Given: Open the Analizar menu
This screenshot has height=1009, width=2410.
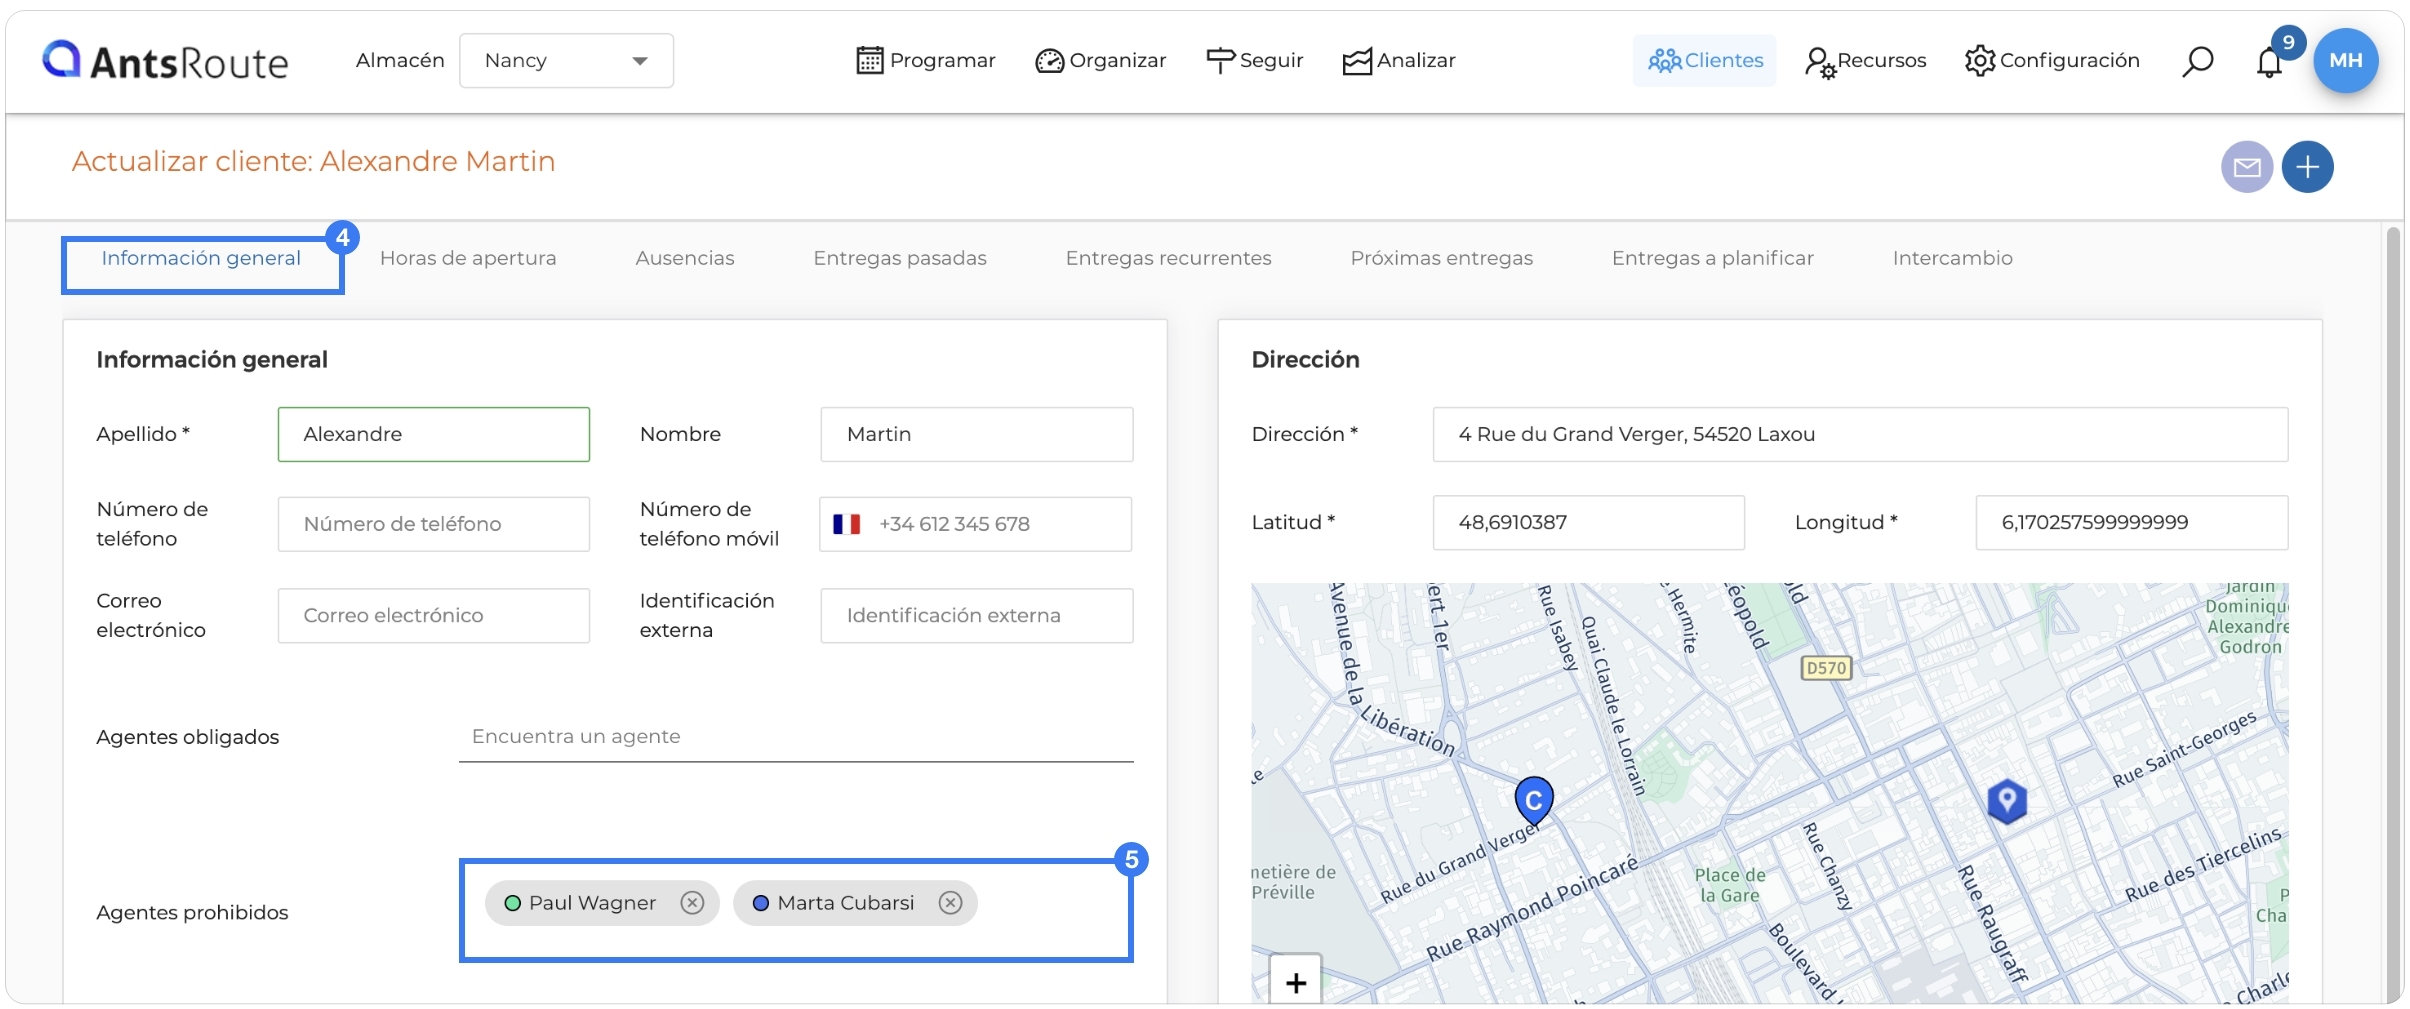Looking at the screenshot, I should [1399, 60].
